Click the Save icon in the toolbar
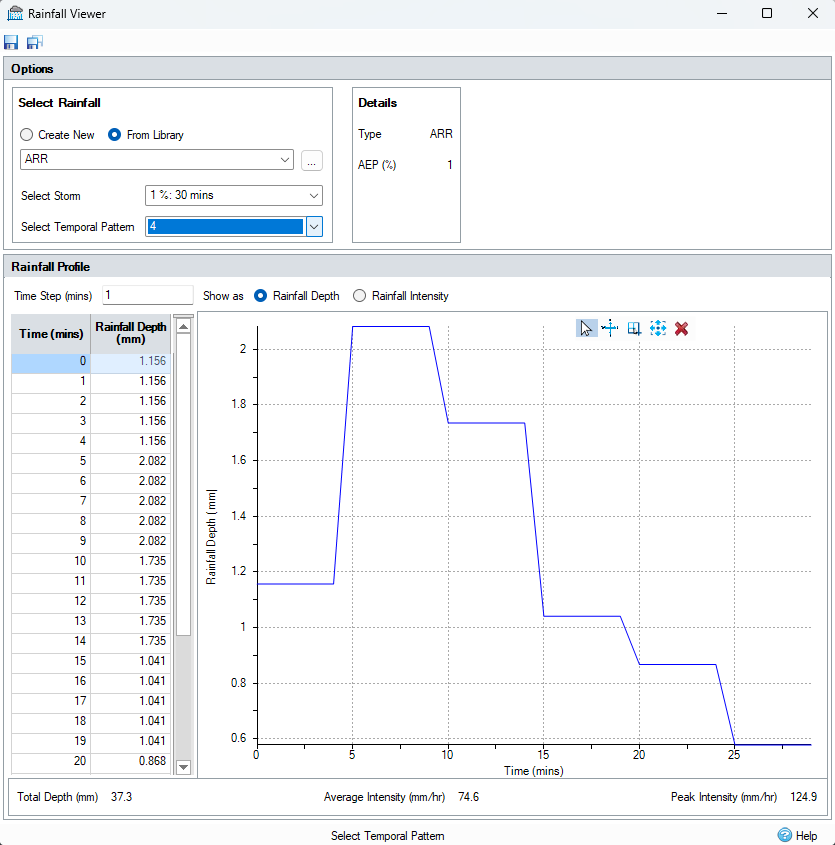The width and height of the screenshot is (835, 845). pyautogui.click(x=11, y=42)
